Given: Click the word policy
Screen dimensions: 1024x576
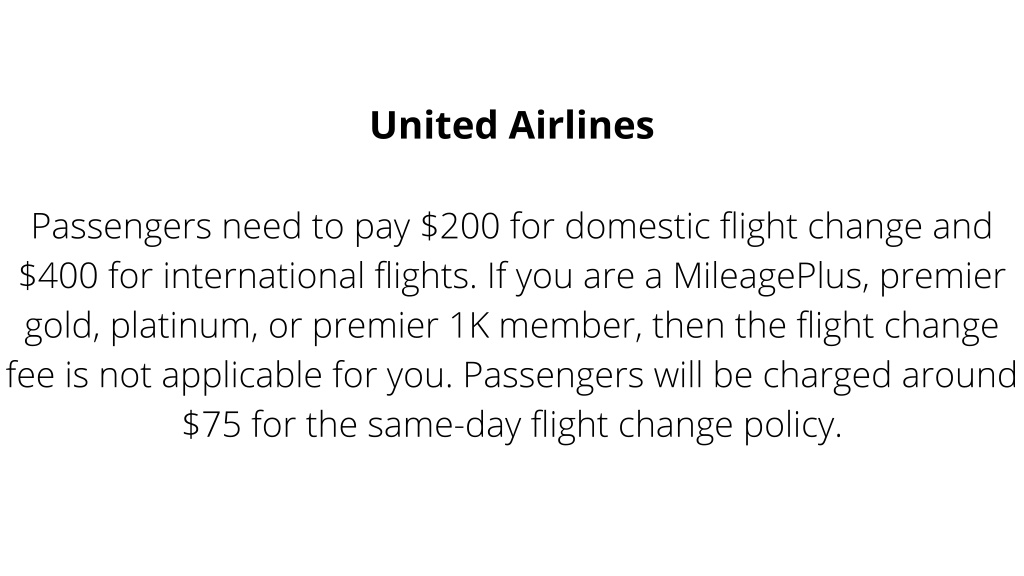Looking at the screenshot, I should [793, 426].
